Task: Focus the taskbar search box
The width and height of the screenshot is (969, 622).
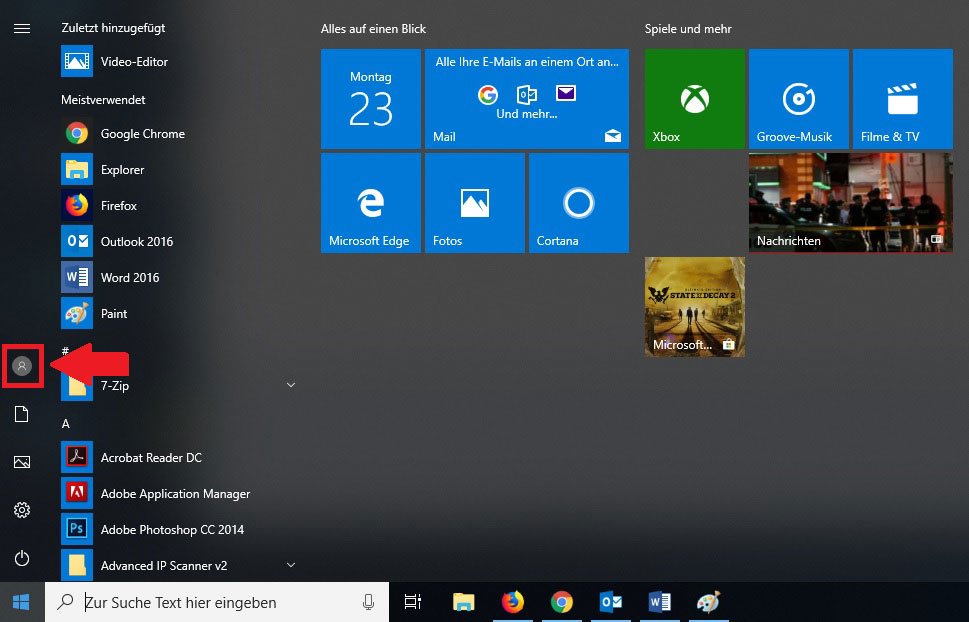Action: [x=217, y=602]
